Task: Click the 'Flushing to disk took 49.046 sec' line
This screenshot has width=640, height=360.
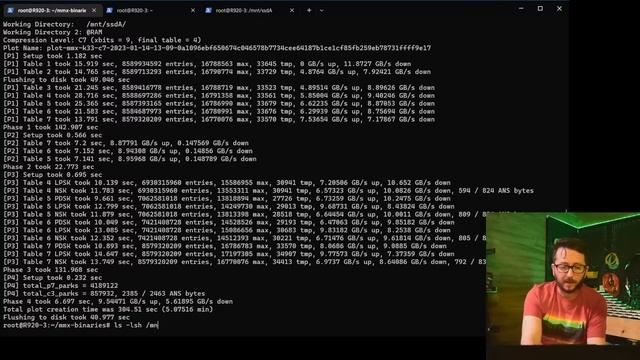Action: coord(67,80)
